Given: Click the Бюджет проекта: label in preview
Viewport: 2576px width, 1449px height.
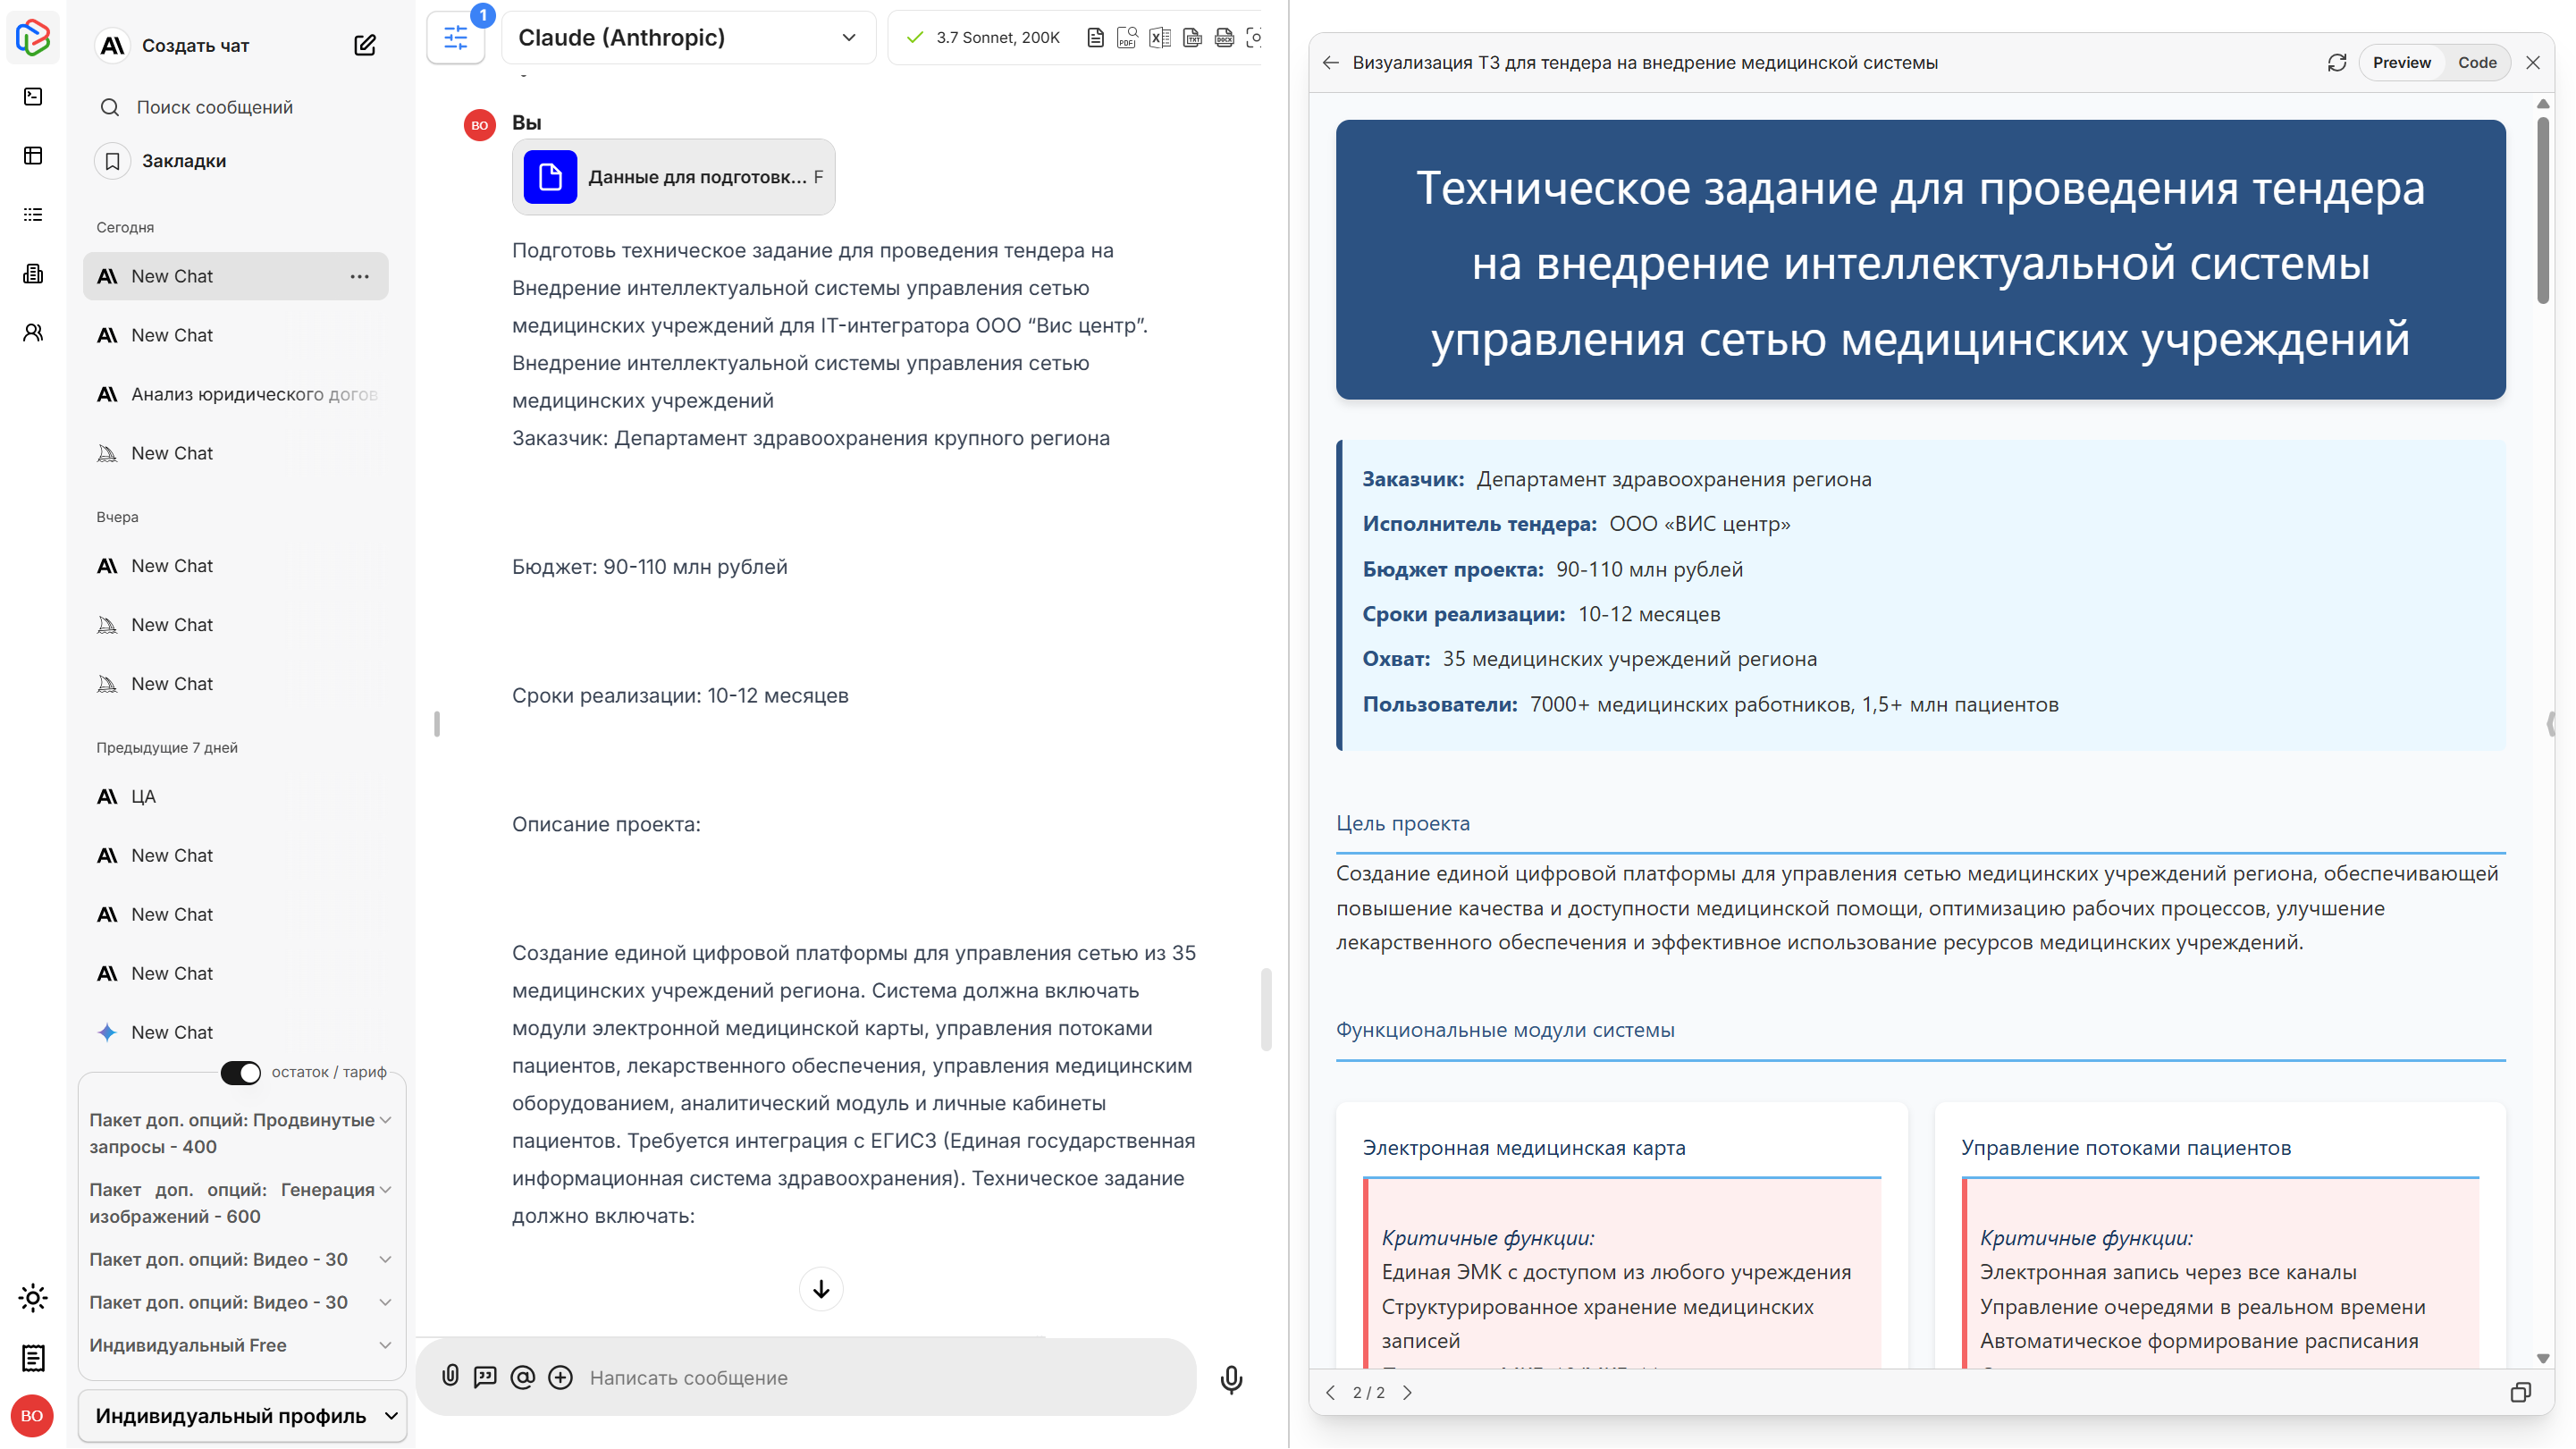Looking at the screenshot, I should 1453,569.
